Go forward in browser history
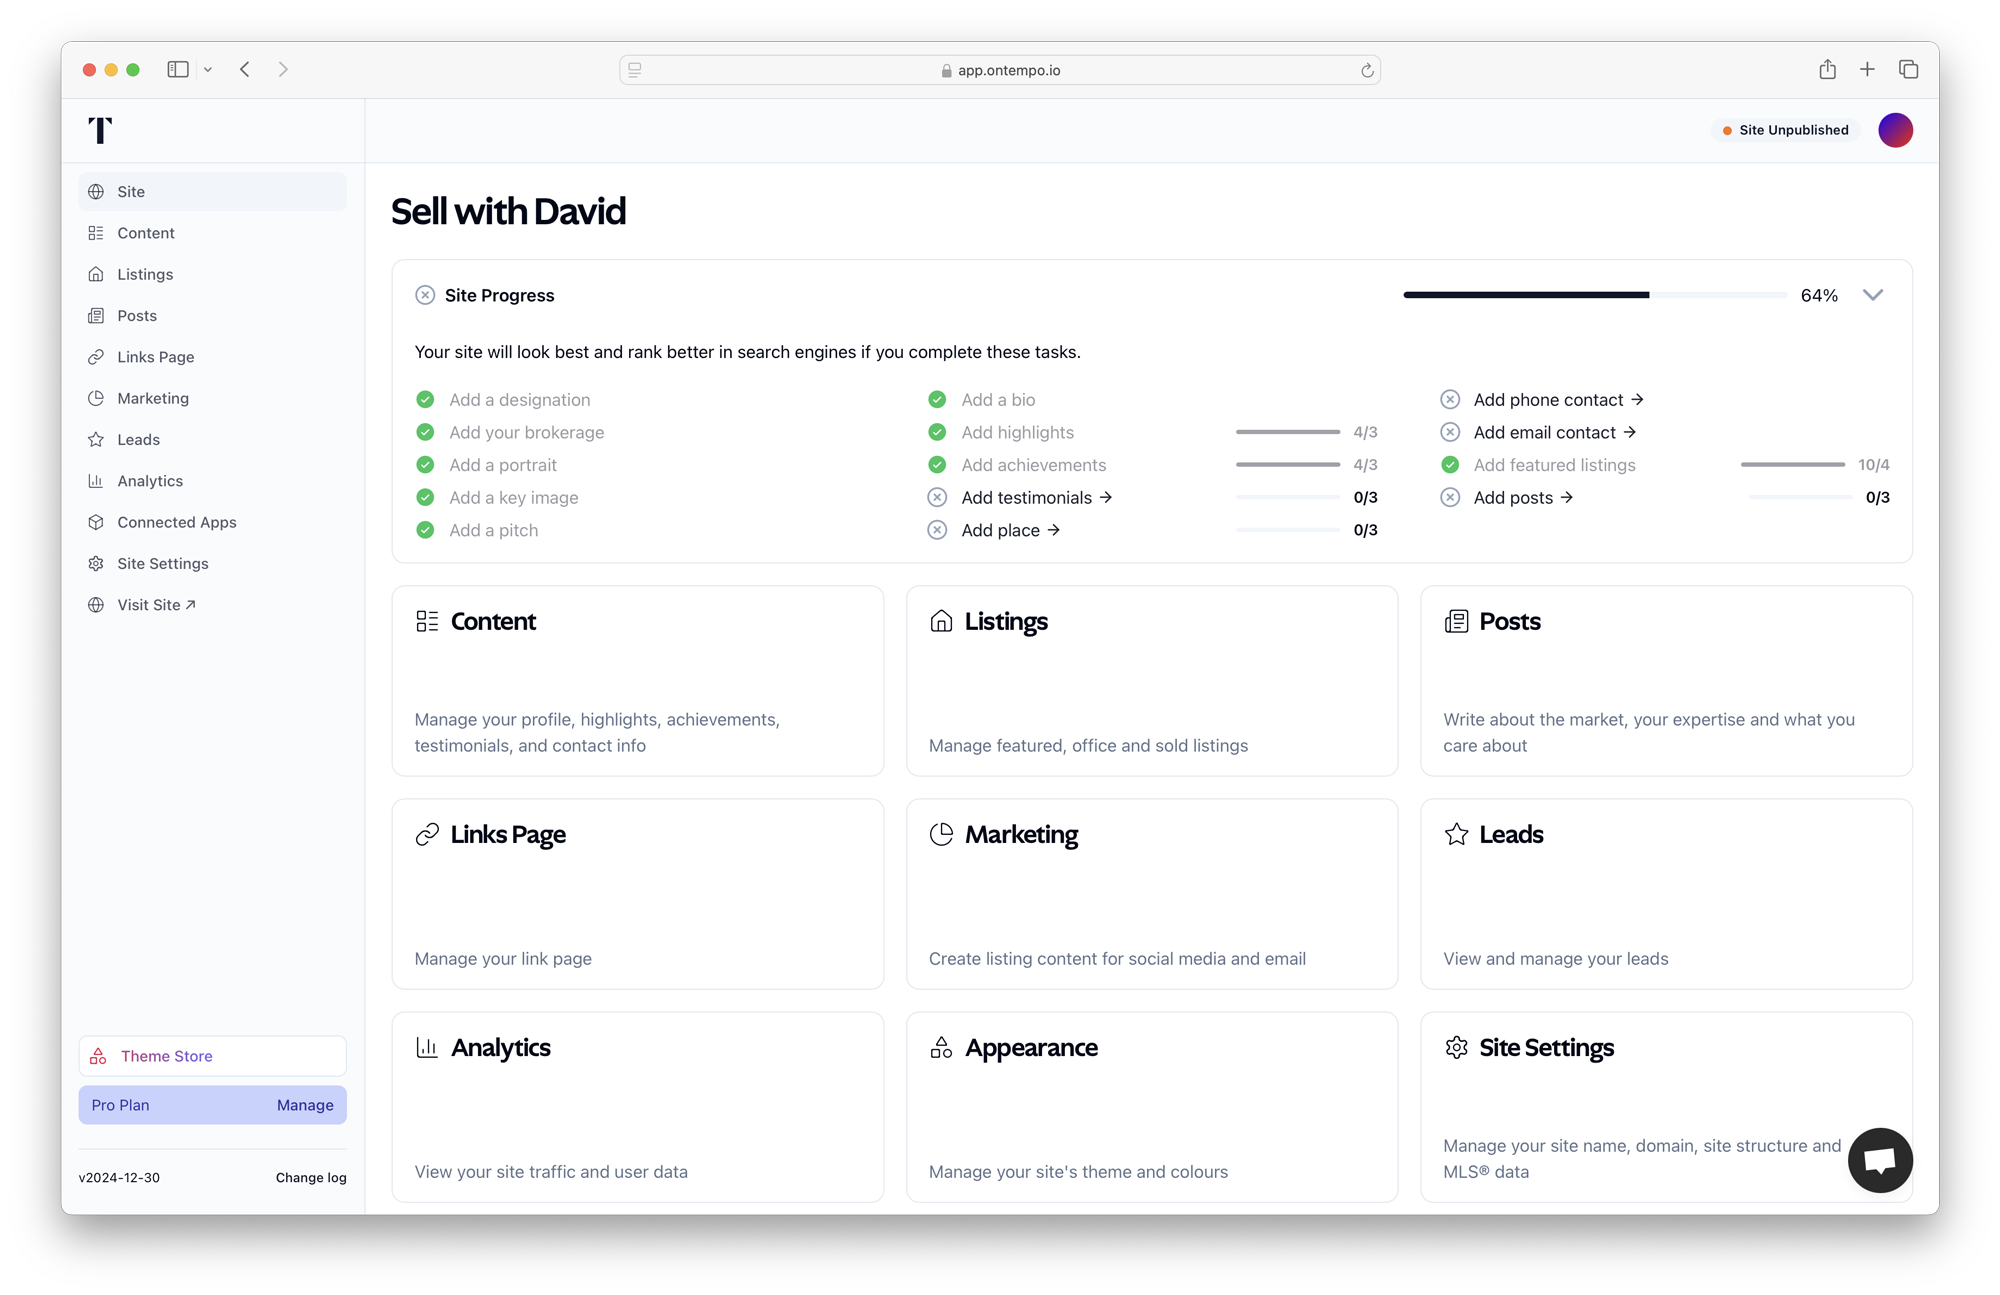Viewport: 2000px width, 1295px height. (x=283, y=69)
